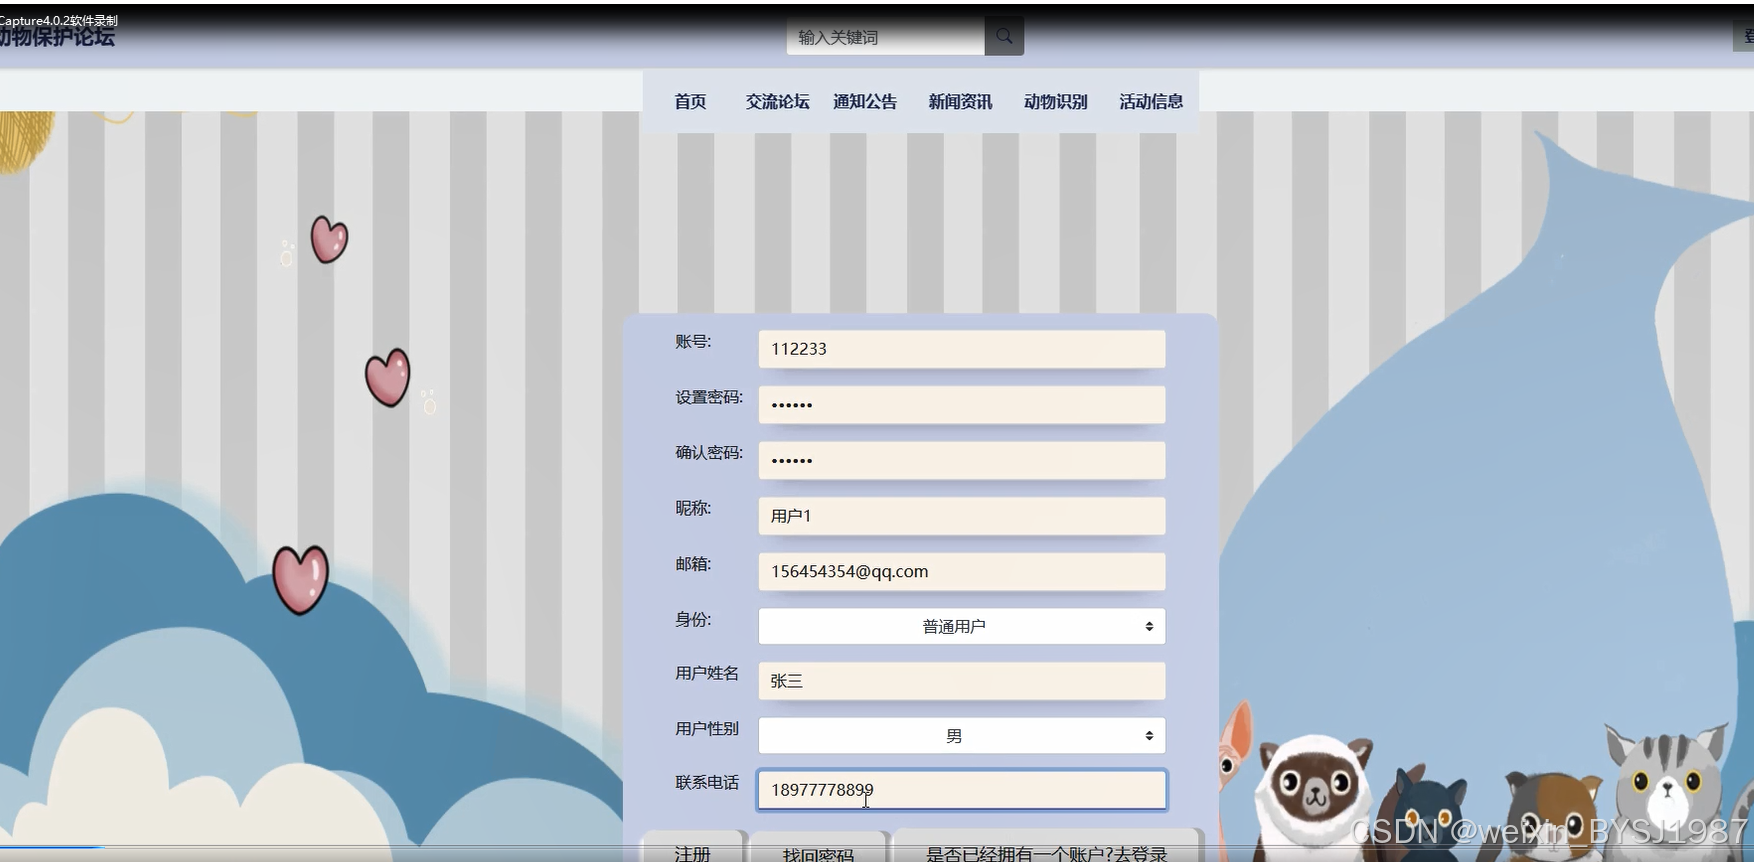Open 通知公告 navigation item
Image resolution: width=1754 pixels, height=862 pixels.
pos(865,101)
